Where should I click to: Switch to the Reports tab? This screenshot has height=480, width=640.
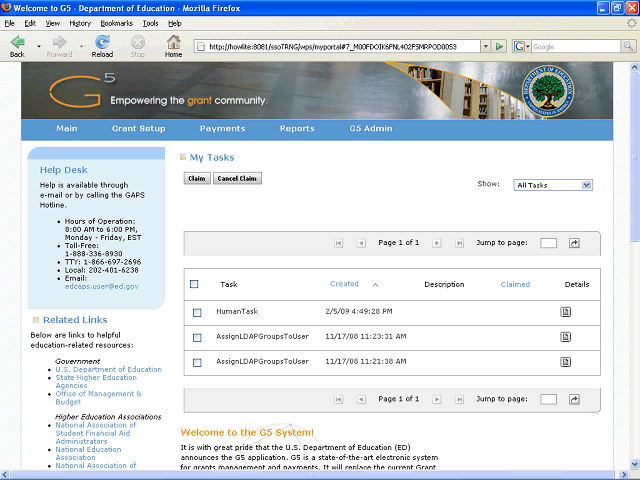[297, 129]
